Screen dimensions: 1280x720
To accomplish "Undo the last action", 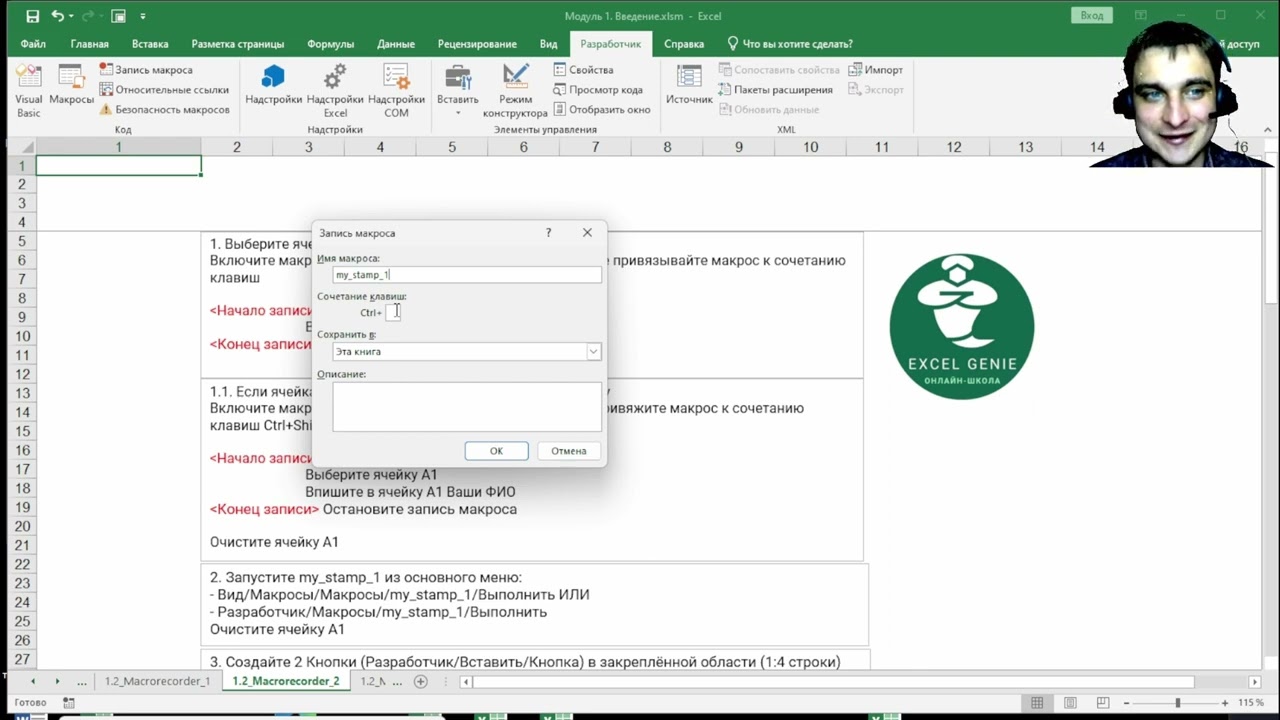I will coord(57,16).
